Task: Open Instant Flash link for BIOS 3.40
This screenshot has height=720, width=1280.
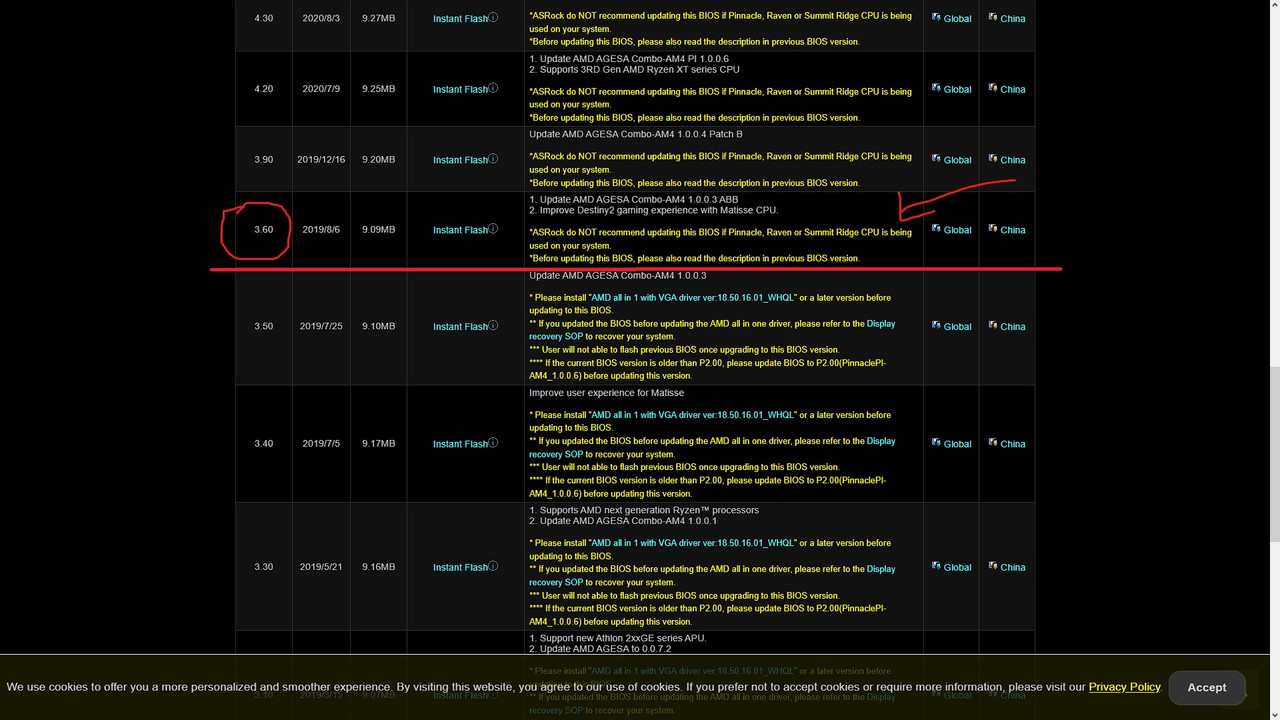Action: (x=460, y=444)
